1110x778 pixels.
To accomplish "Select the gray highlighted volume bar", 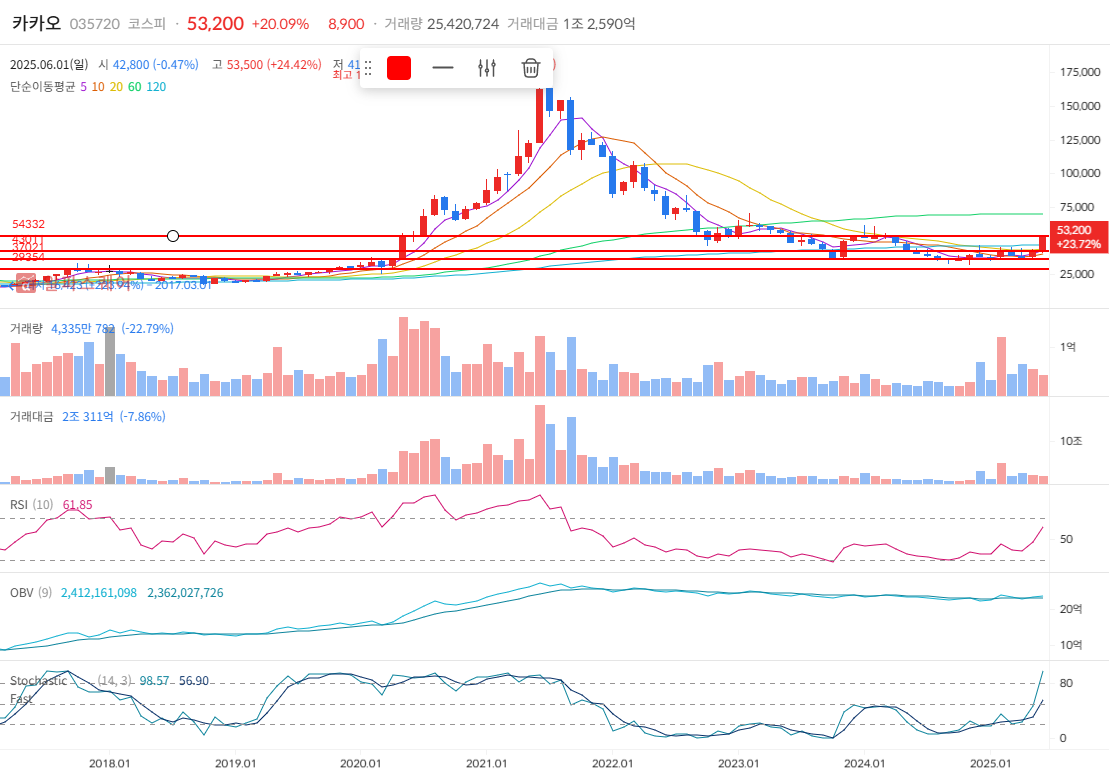I will point(110,362).
